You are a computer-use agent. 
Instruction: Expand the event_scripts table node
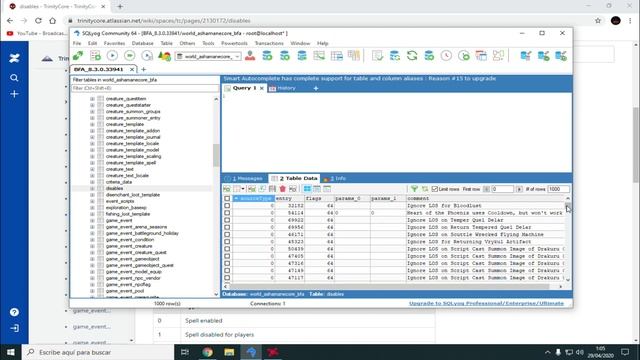click(x=92, y=201)
